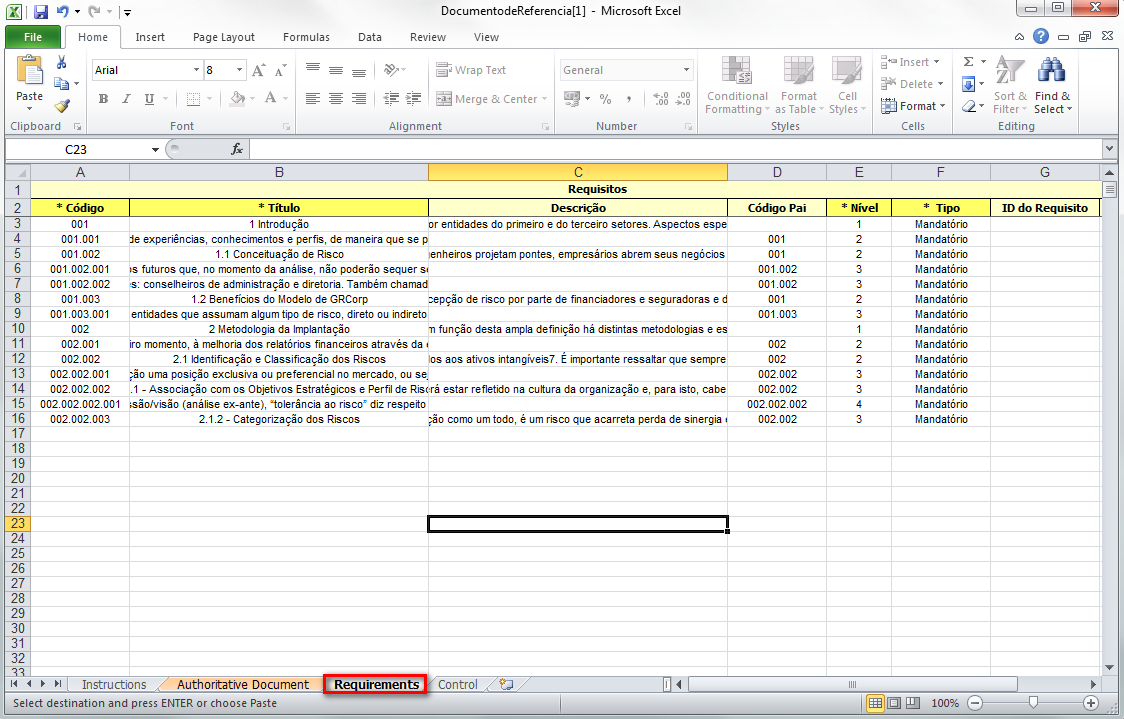
Task: Switch to the Formulas tab
Action: (x=306, y=37)
